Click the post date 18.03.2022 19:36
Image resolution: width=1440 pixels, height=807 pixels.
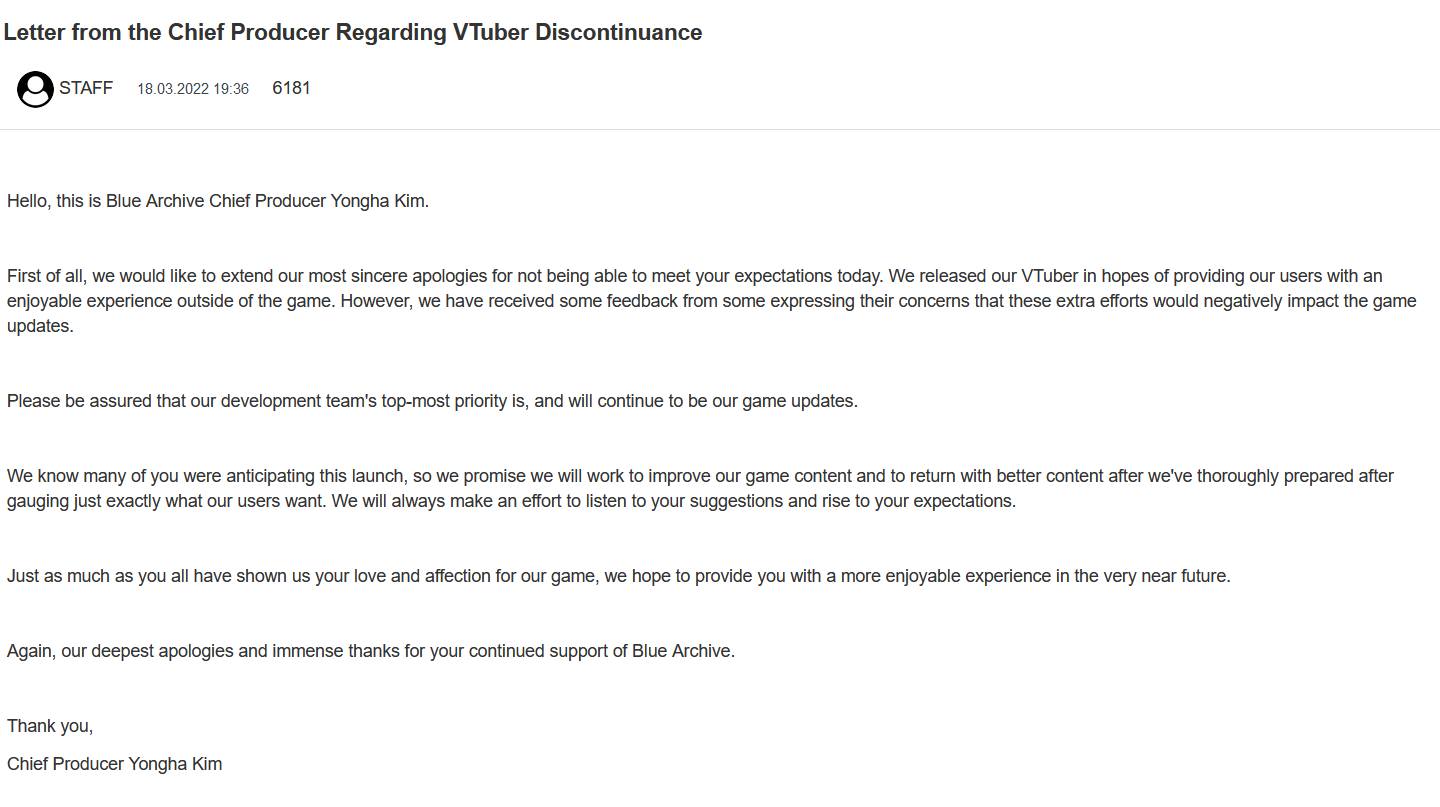pyautogui.click(x=193, y=89)
